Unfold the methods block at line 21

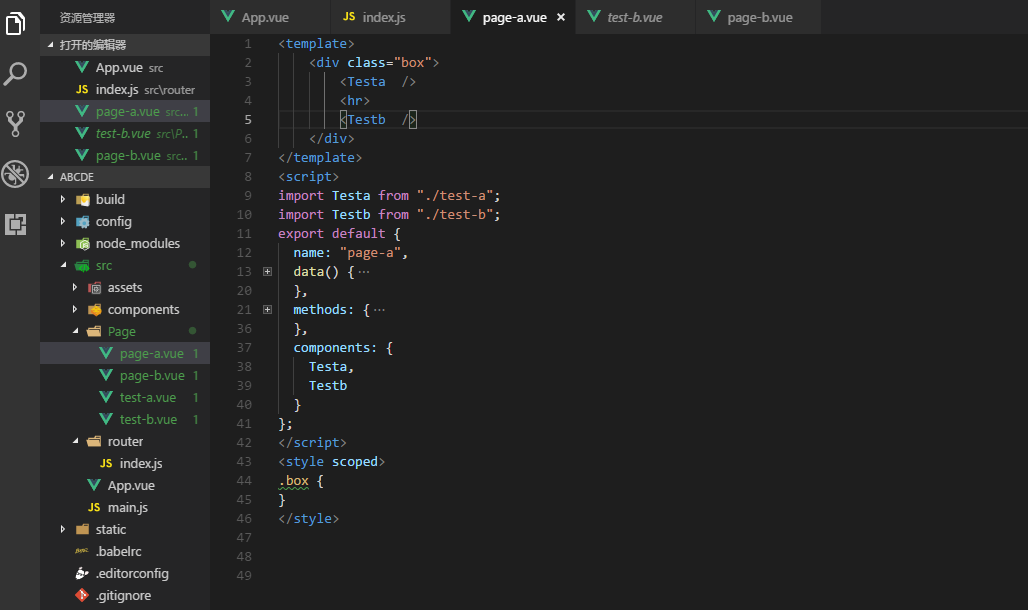[267, 310]
